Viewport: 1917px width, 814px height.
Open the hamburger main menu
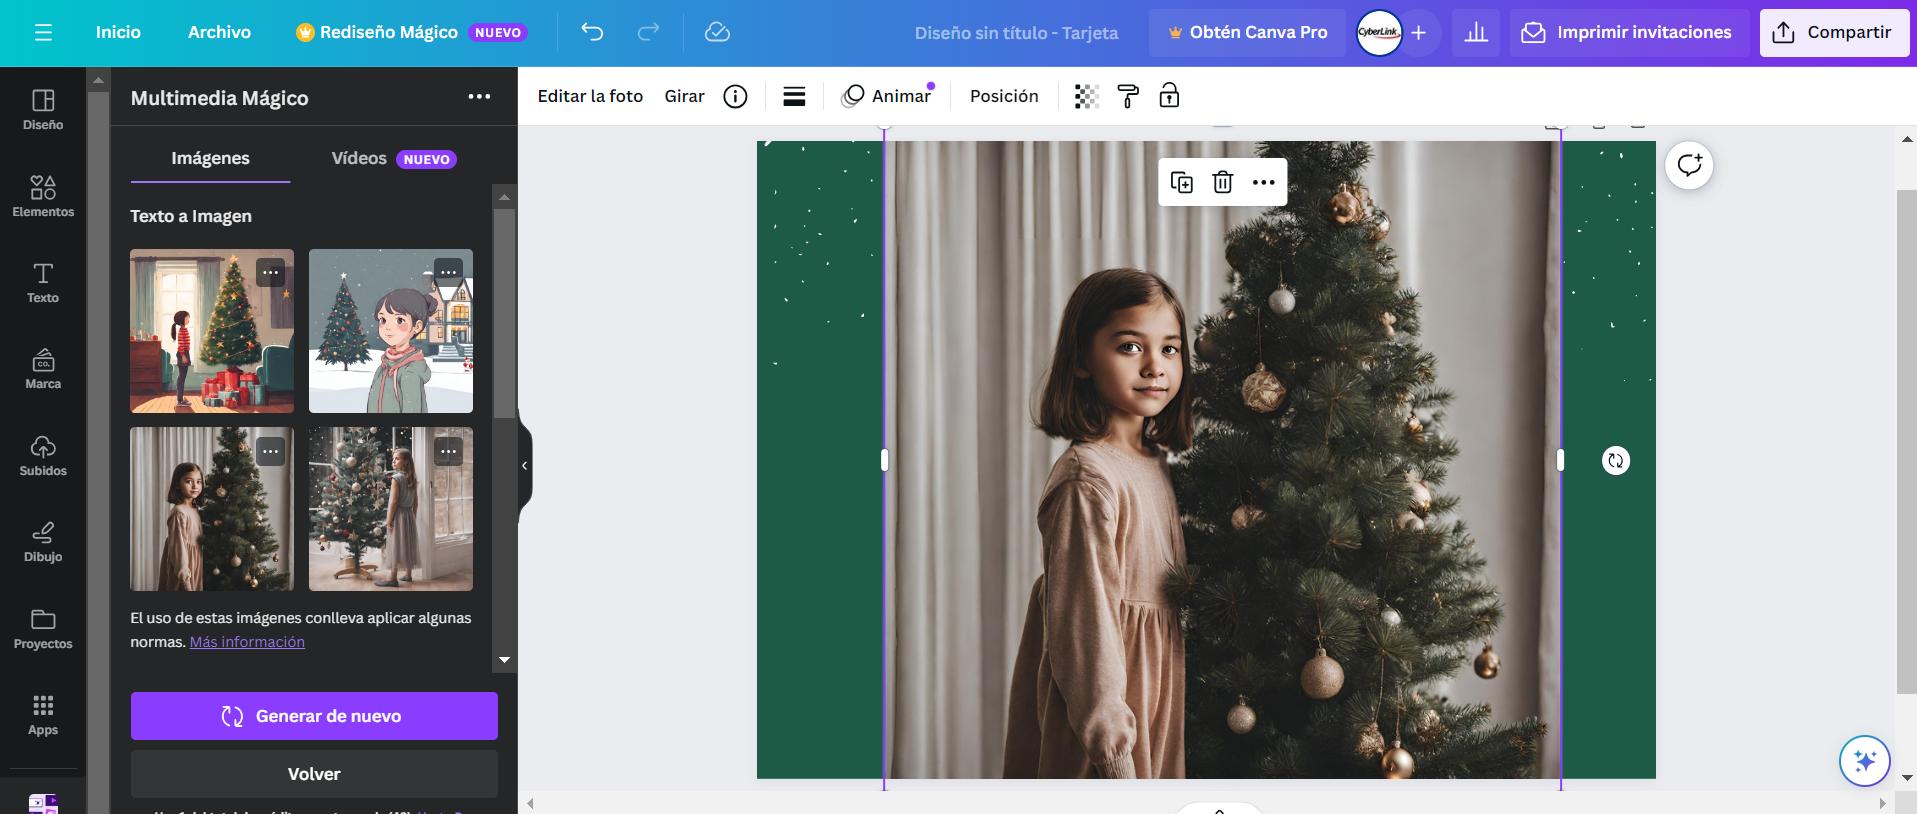pos(43,32)
